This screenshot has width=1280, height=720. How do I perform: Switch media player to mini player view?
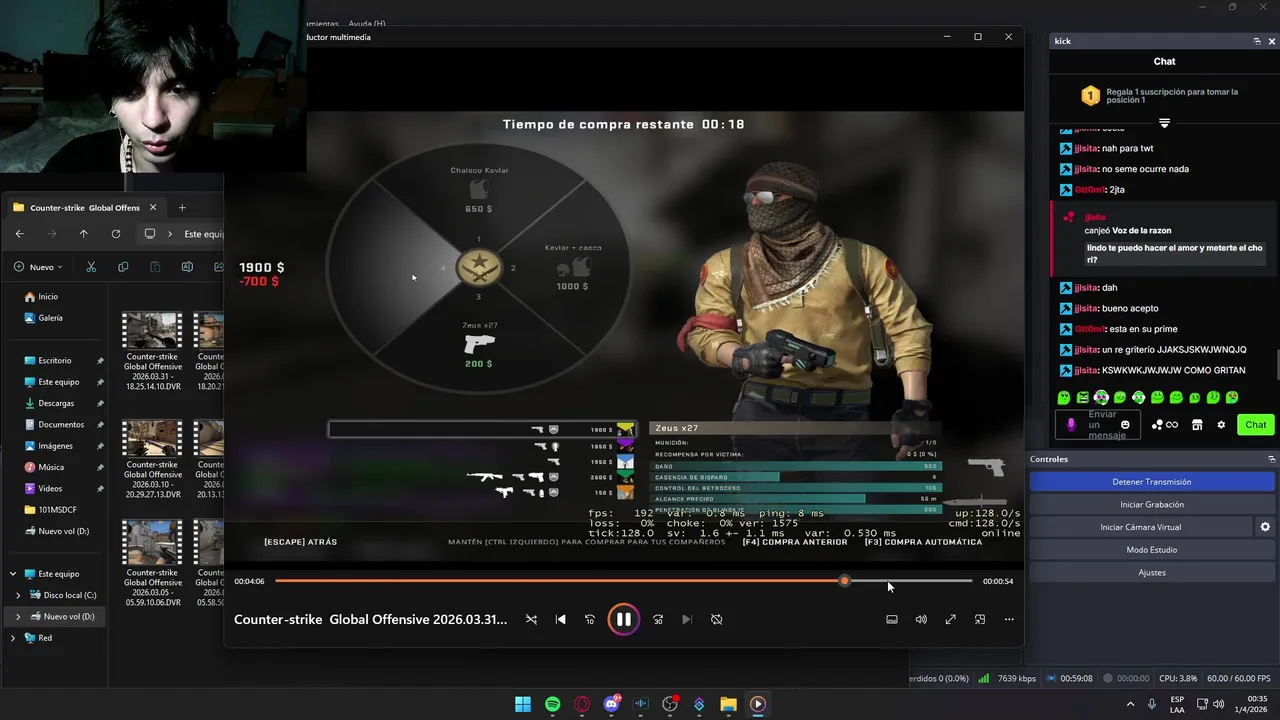tap(980, 619)
